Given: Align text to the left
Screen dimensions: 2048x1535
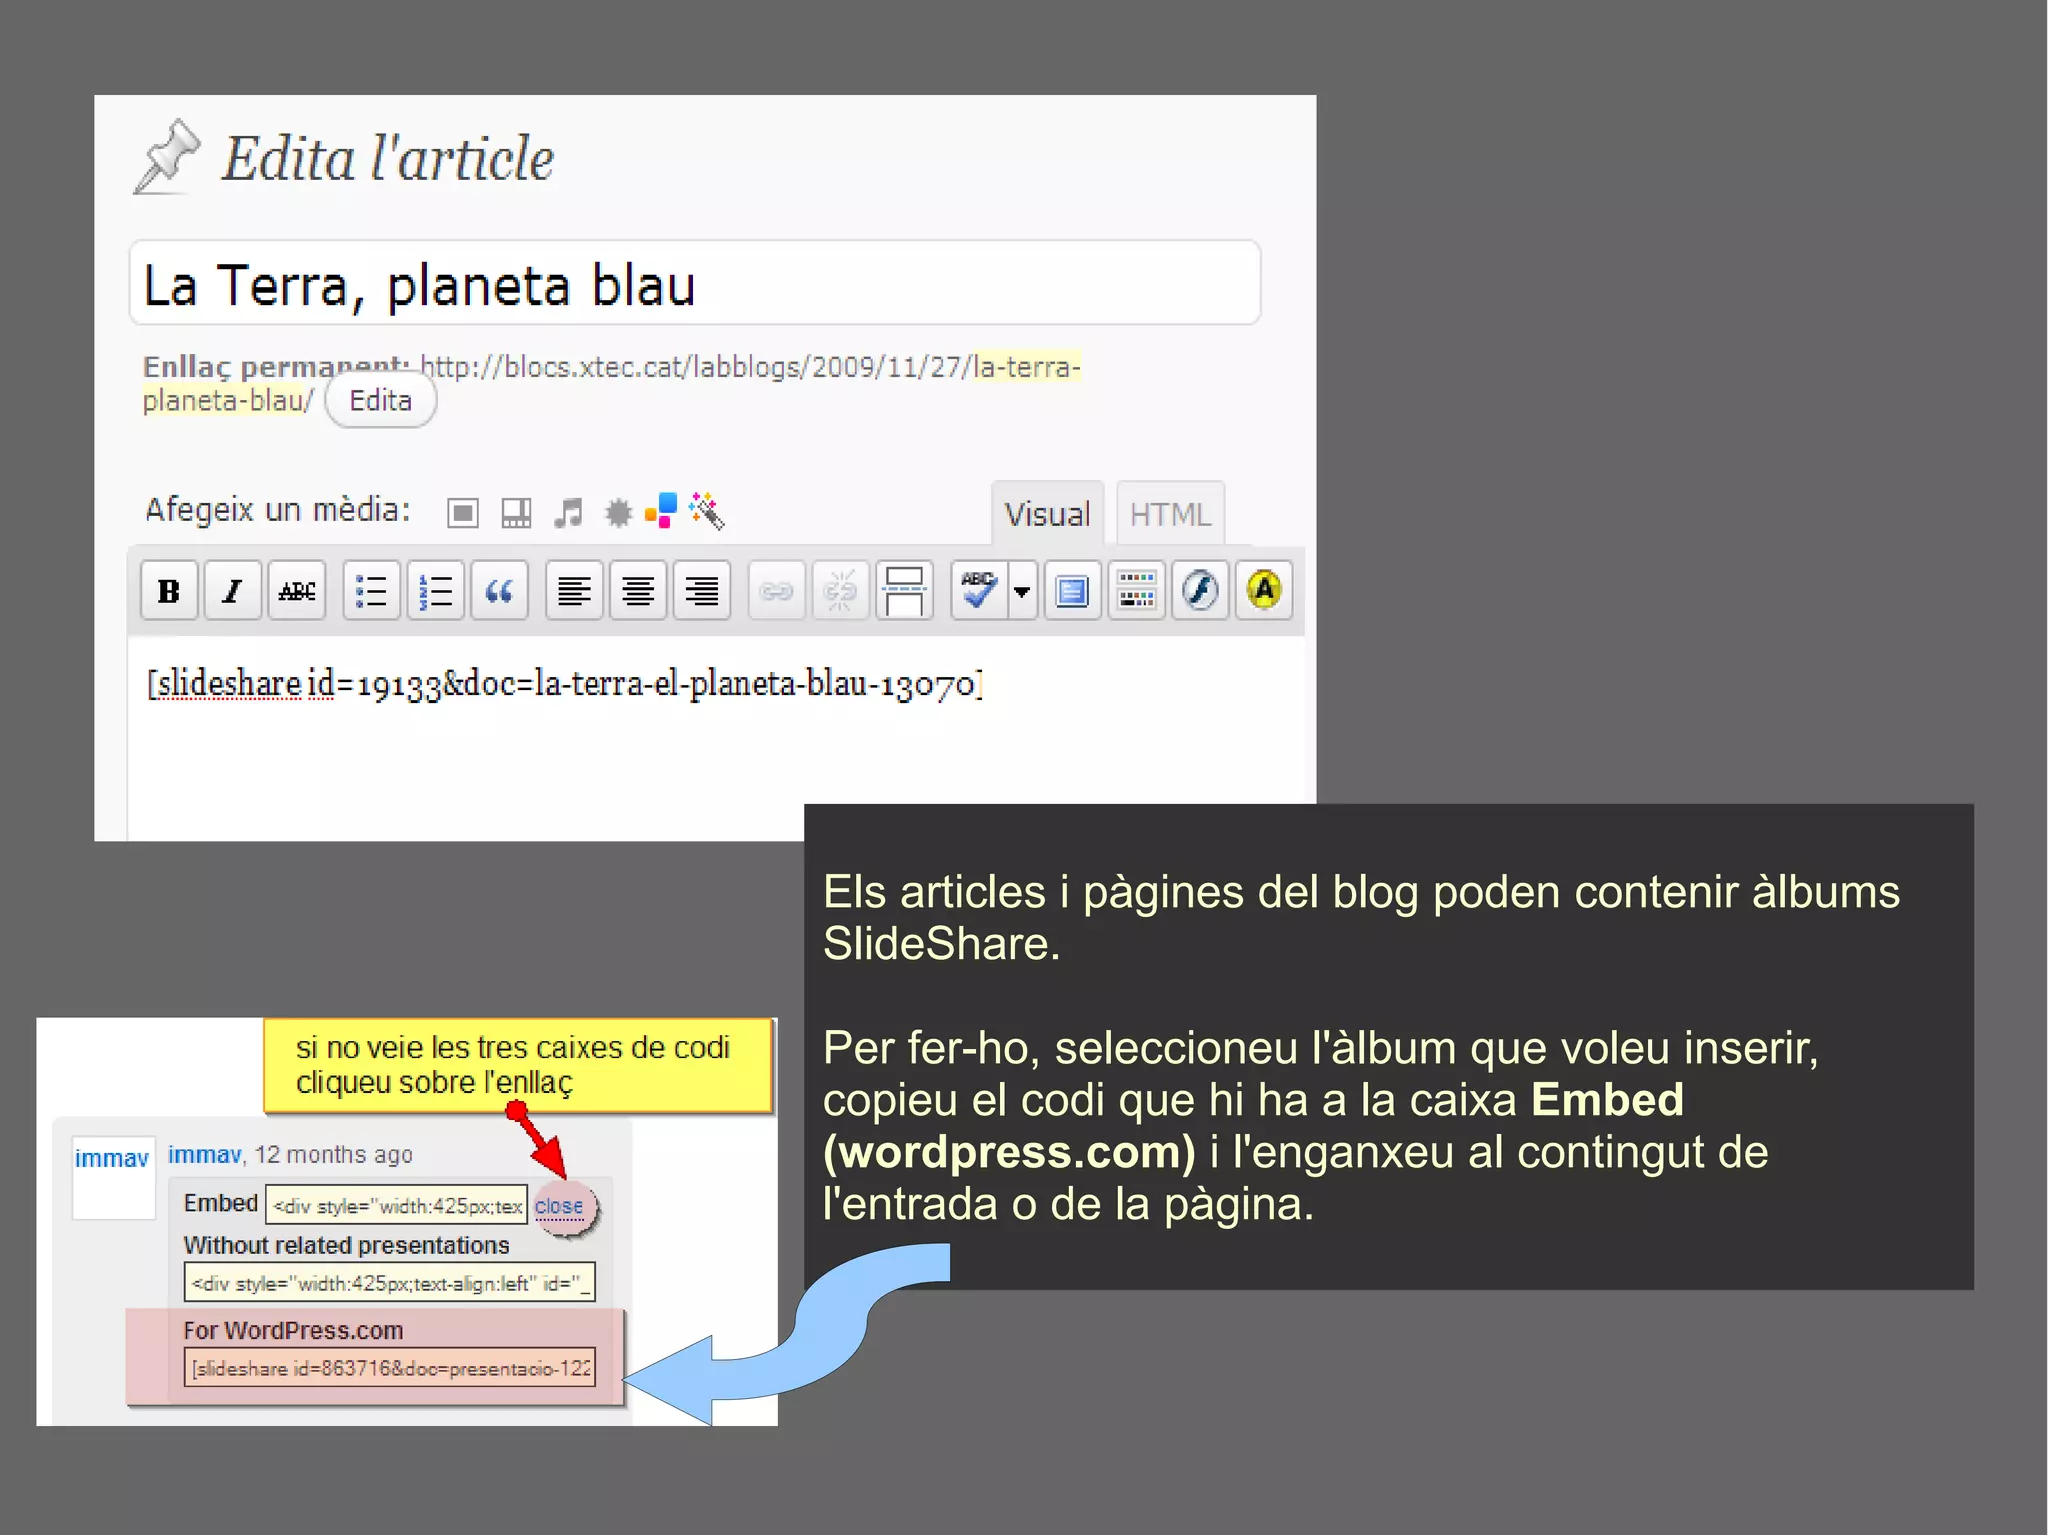Looking at the screenshot, I should click(574, 591).
